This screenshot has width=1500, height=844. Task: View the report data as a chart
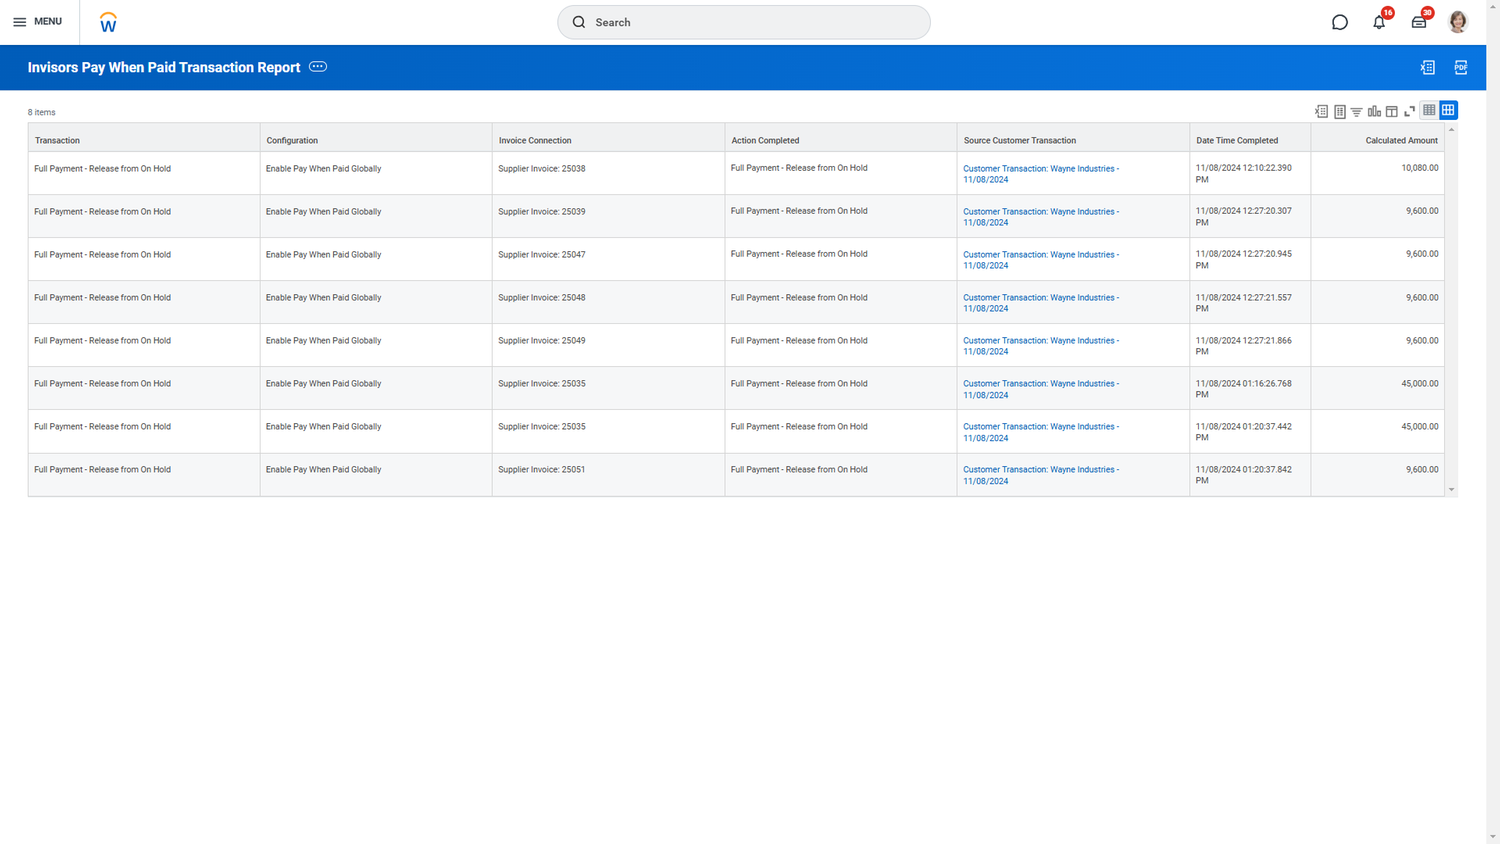pos(1374,111)
